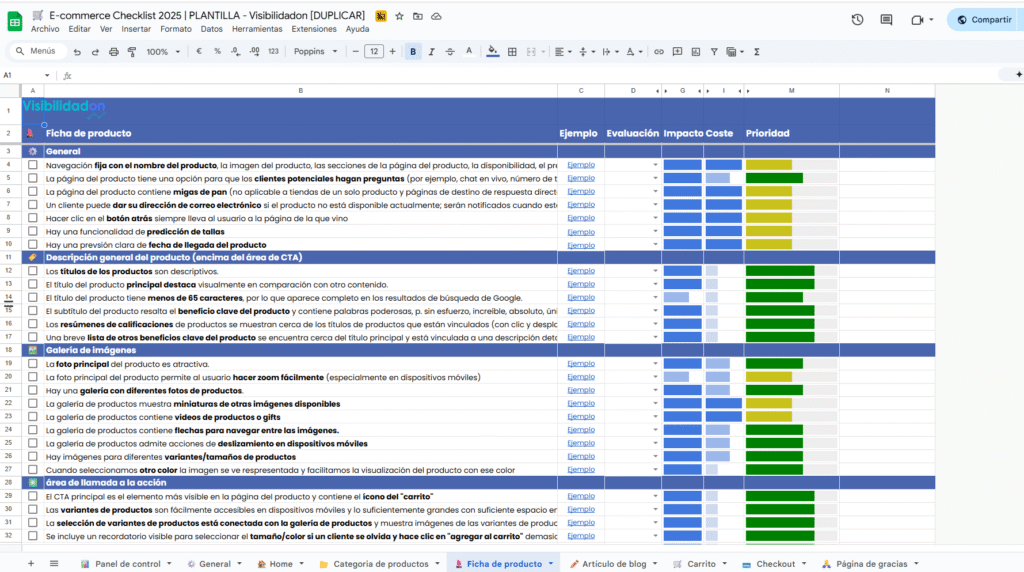Select the paint format tool

click(x=132, y=51)
